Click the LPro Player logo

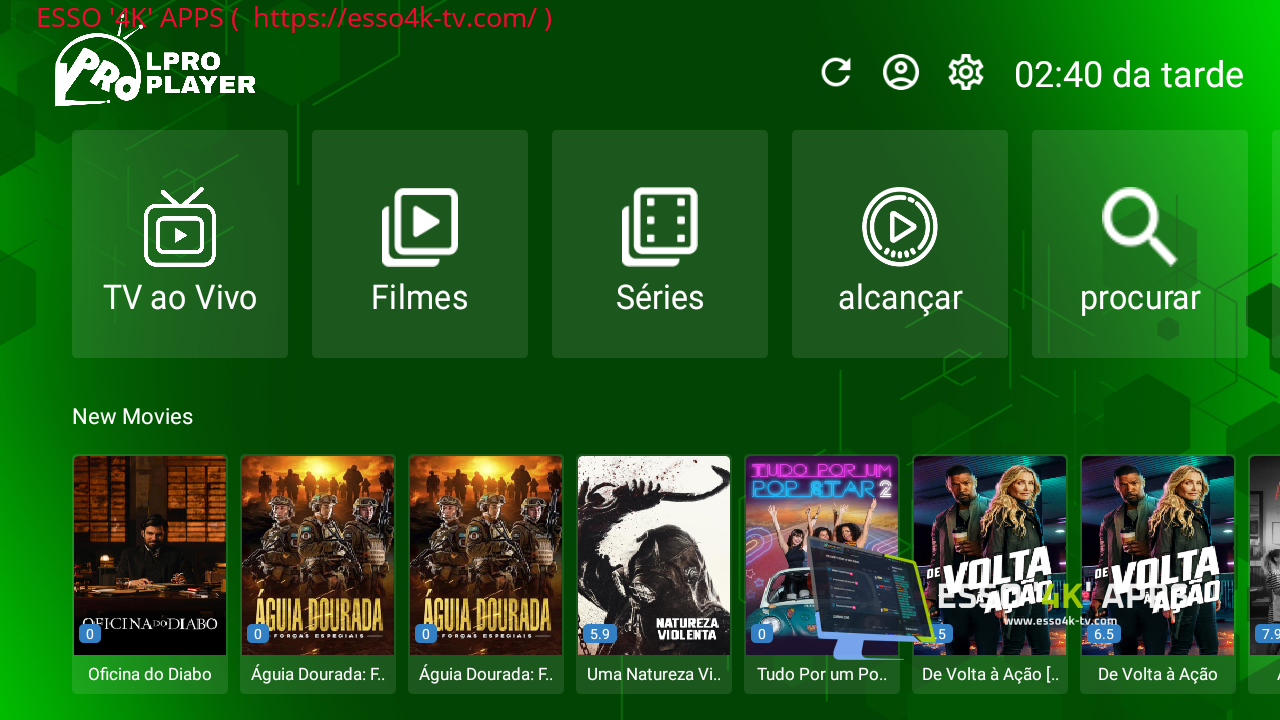click(x=155, y=70)
